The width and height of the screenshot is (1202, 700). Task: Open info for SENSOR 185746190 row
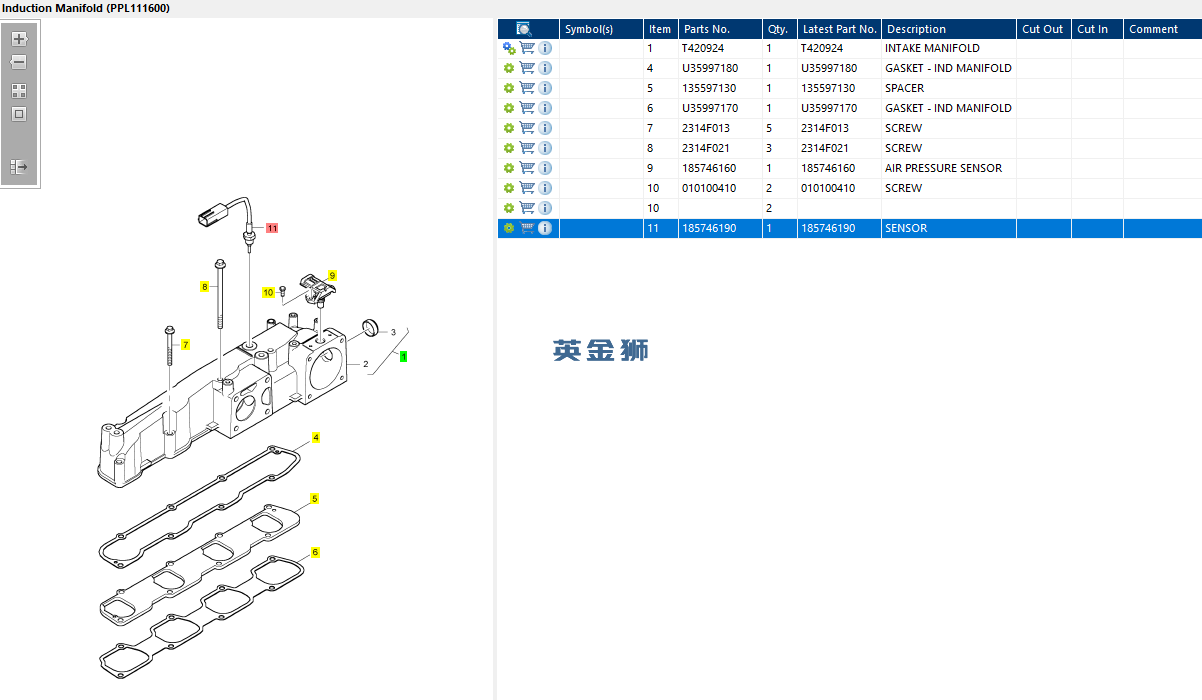pos(545,228)
